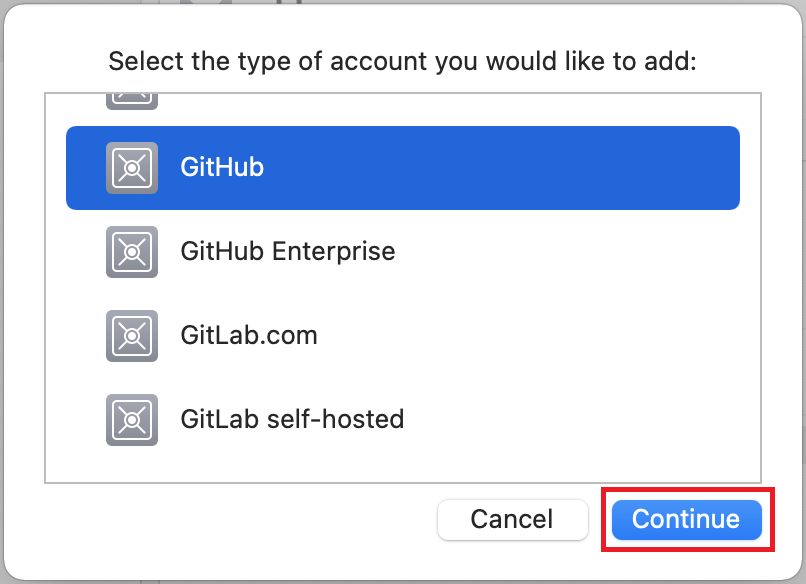This screenshot has height=584, width=806.
Task: Select the GitLab self-hosted text label
Action: tap(292, 419)
